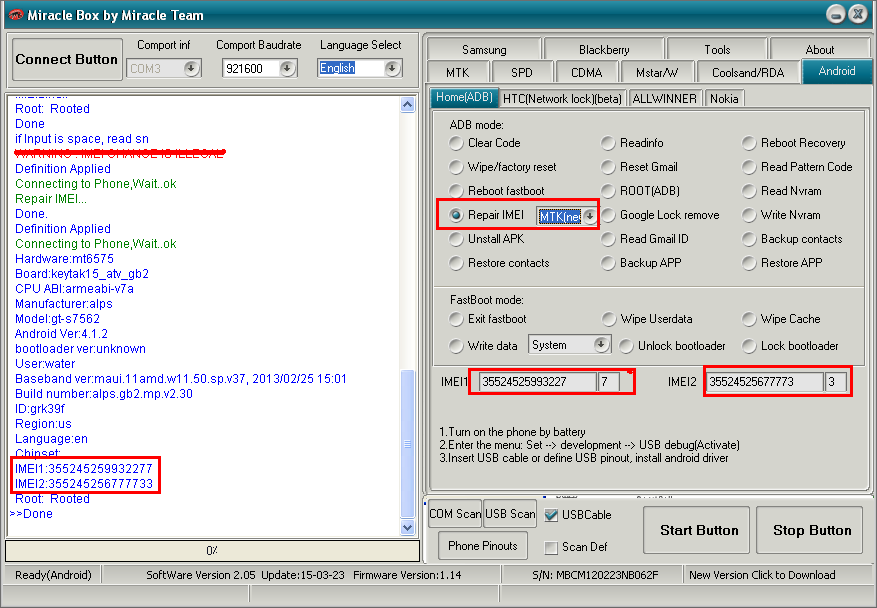Select the Unstall APK option
Screen dimensions: 877x608
pos(487,239)
